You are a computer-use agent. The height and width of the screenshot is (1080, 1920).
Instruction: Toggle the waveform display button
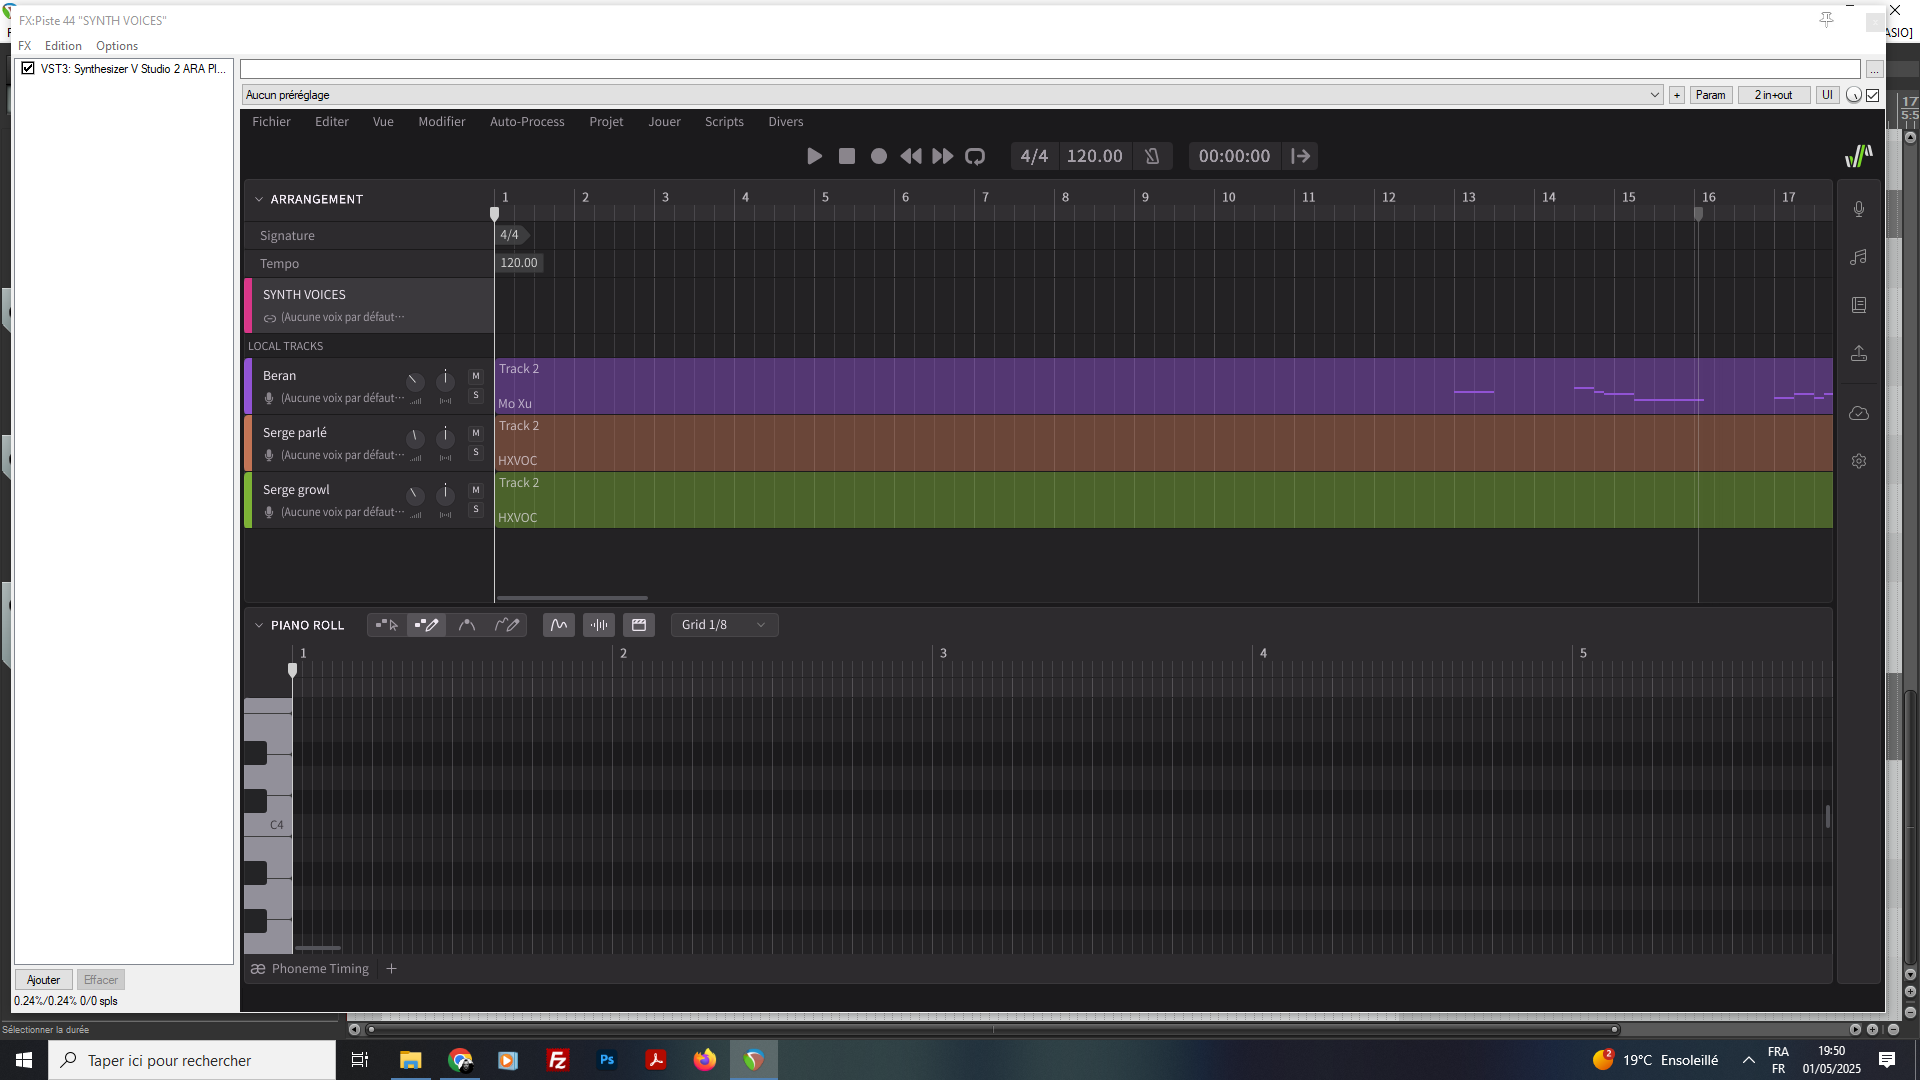tap(599, 625)
